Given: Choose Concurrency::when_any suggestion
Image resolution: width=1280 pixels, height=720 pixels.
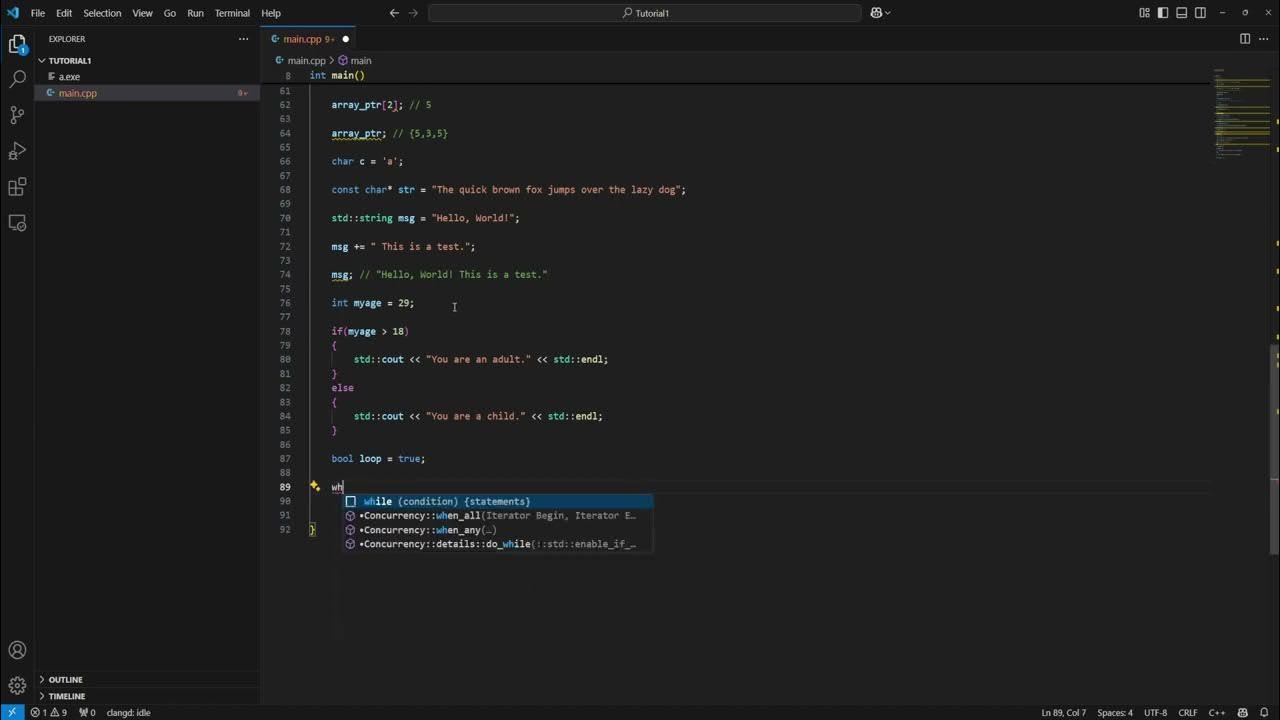Looking at the screenshot, I should point(498,530).
